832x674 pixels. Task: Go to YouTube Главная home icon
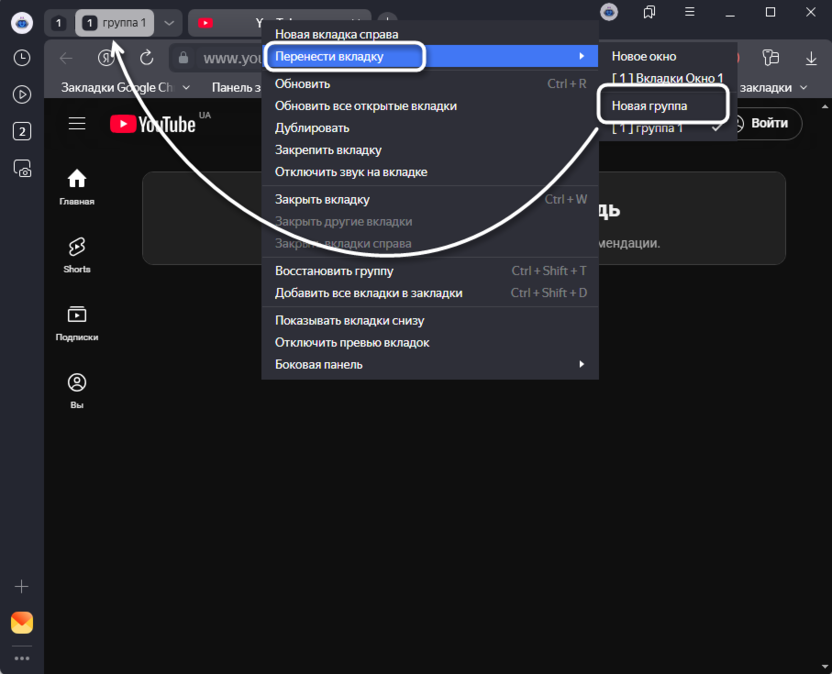(77, 187)
